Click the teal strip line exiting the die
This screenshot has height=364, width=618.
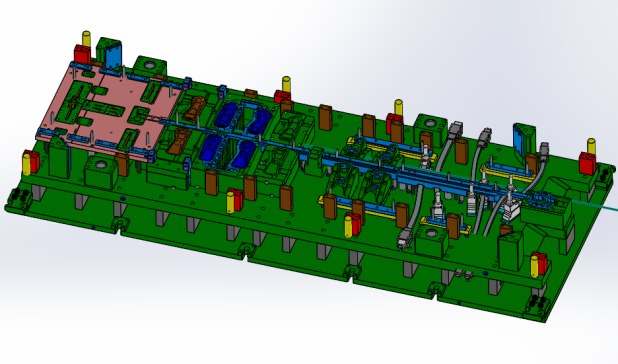tap(594, 205)
